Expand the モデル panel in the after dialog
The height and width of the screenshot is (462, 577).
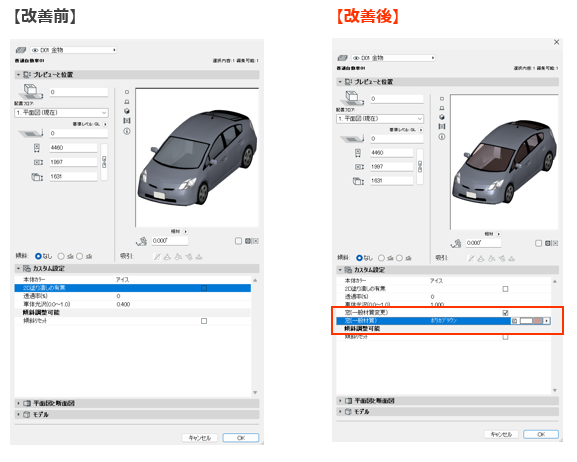tap(340, 412)
